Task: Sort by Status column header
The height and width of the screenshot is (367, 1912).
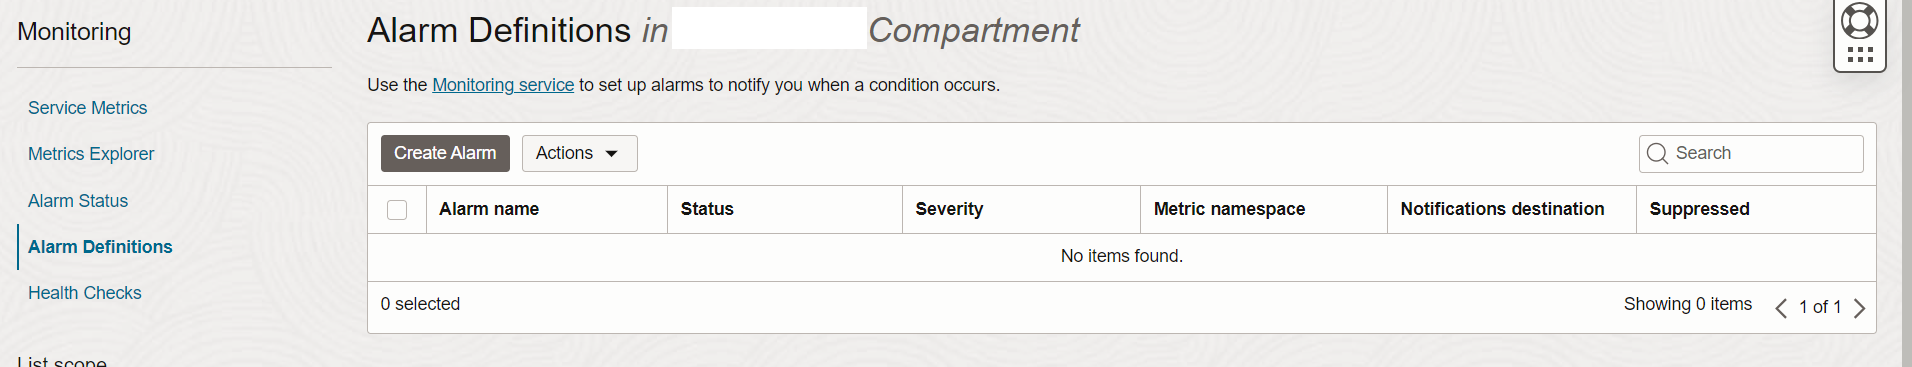Action: click(x=707, y=209)
